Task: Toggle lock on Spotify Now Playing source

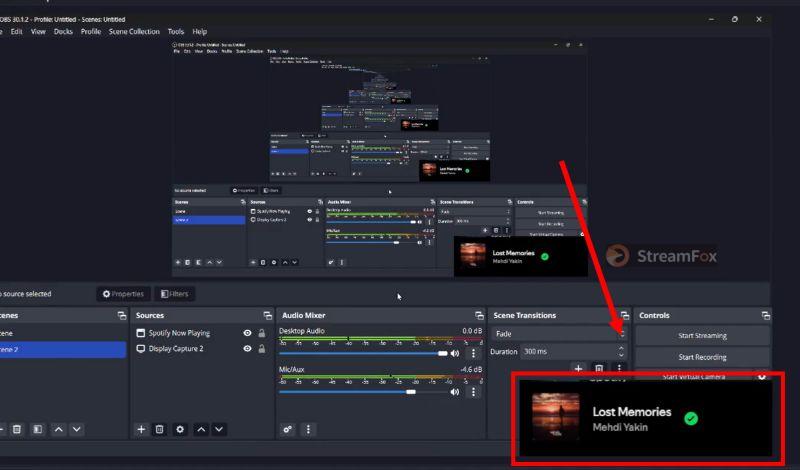Action: (262, 333)
